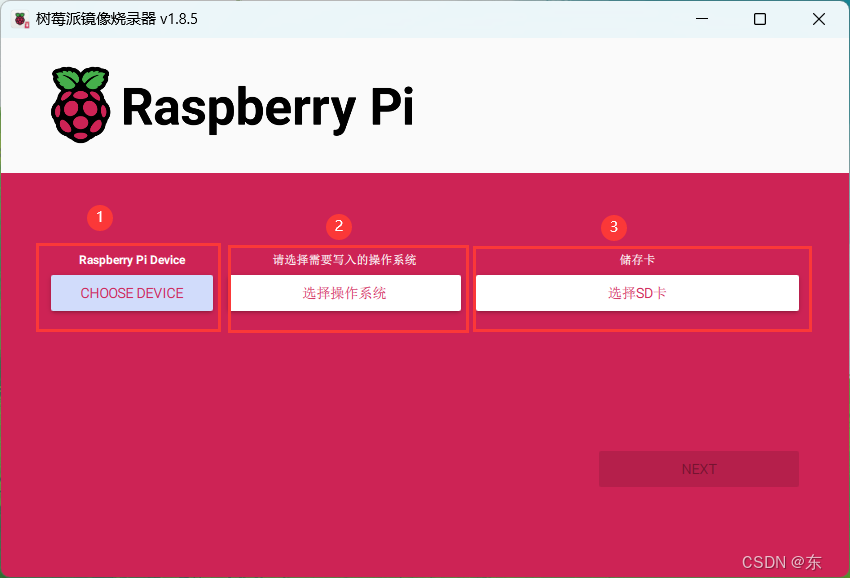Click the Raspberry Pi logo image

coord(81,105)
